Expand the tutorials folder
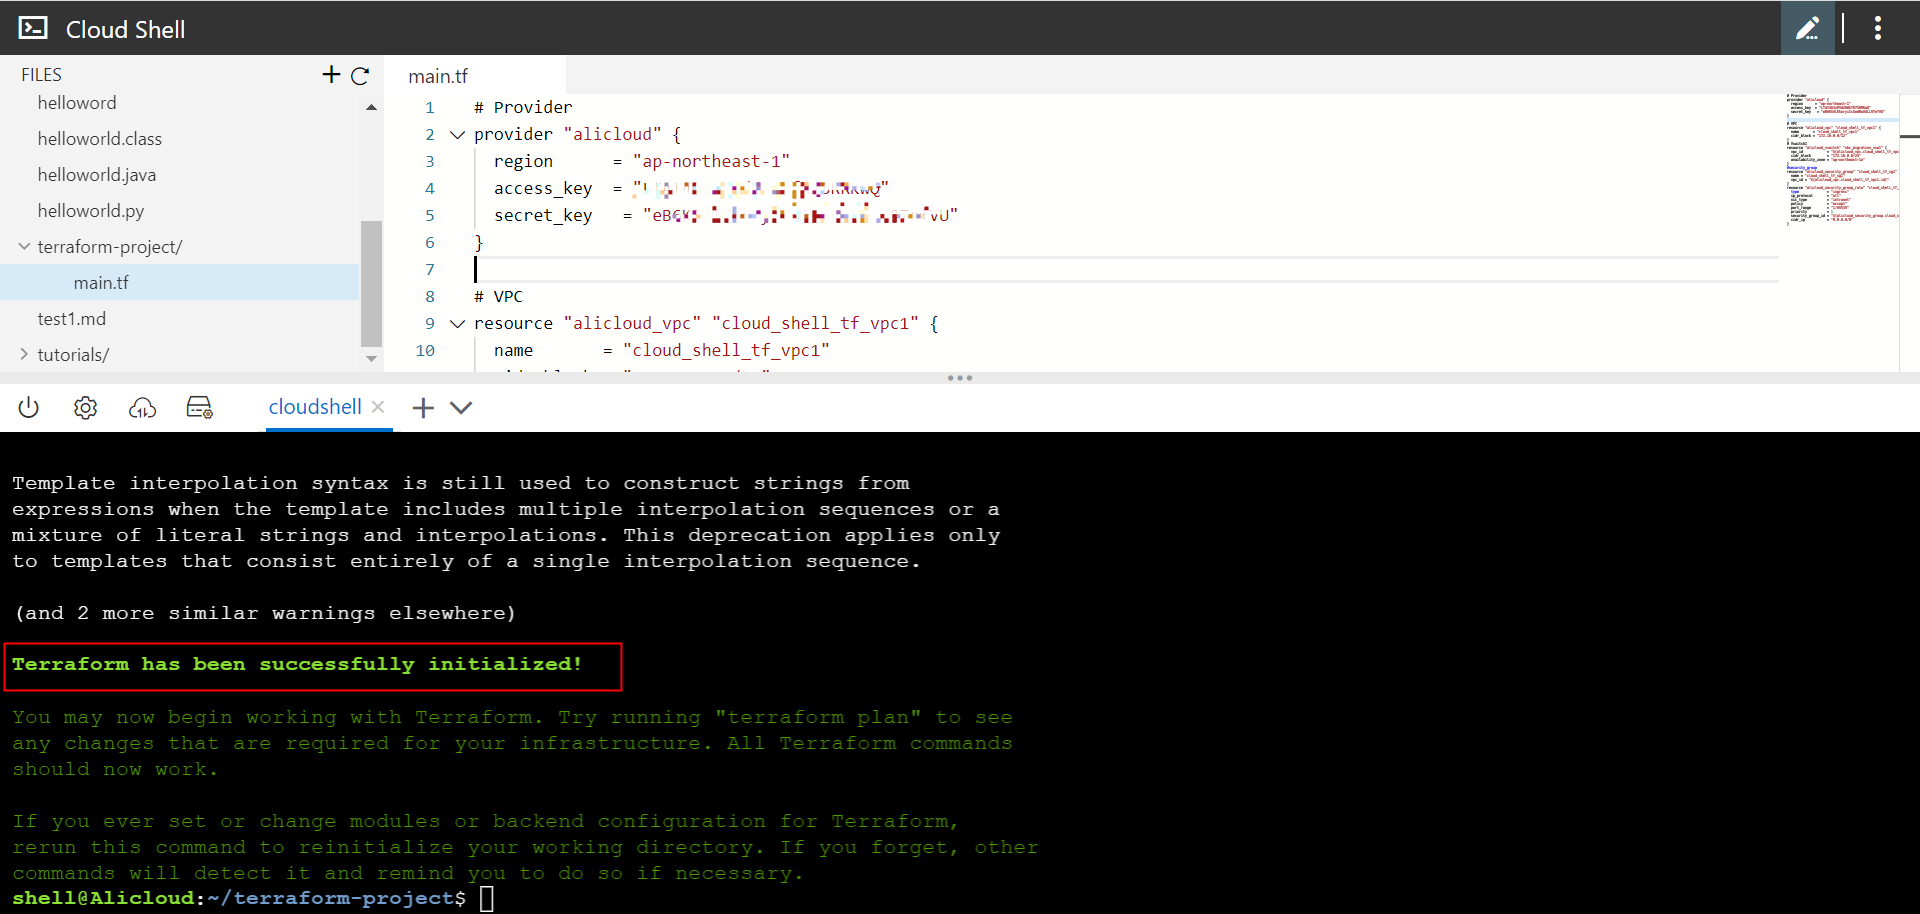Screen dimensions: 1920x914 tap(24, 354)
